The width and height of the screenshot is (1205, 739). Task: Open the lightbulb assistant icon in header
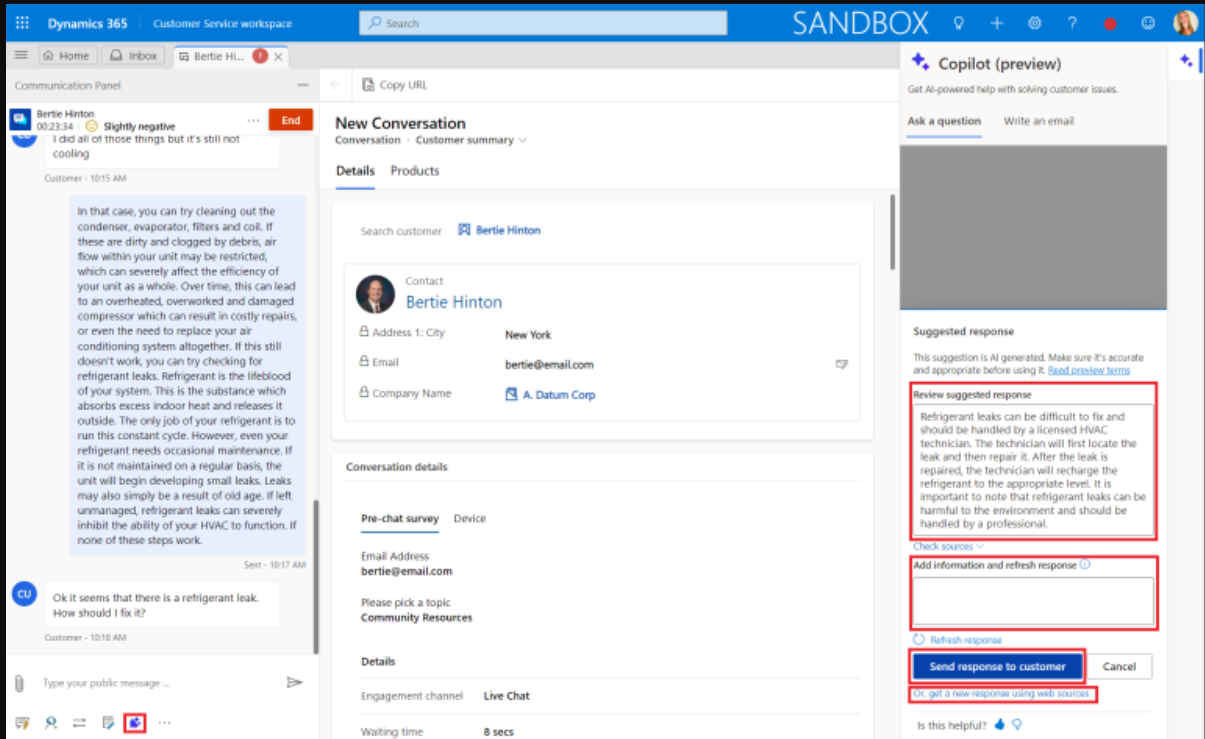point(958,23)
